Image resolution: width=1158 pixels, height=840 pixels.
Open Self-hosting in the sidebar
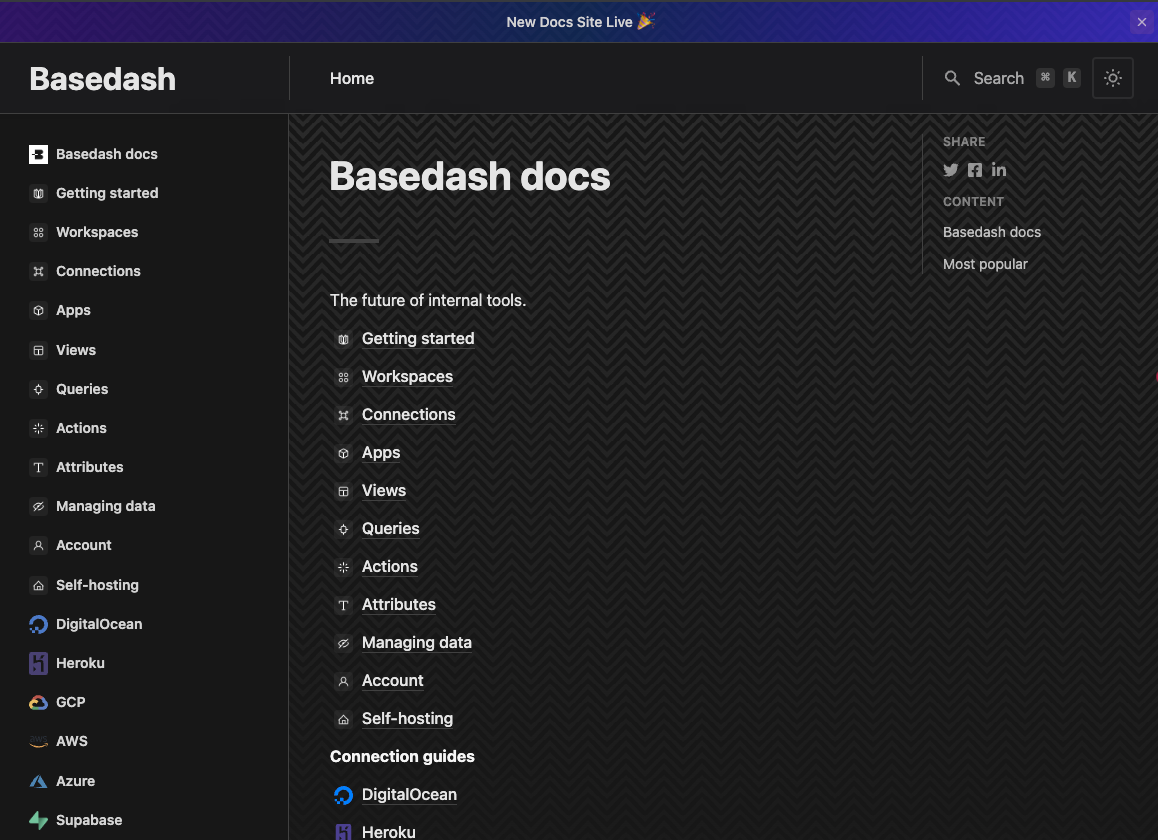click(97, 585)
